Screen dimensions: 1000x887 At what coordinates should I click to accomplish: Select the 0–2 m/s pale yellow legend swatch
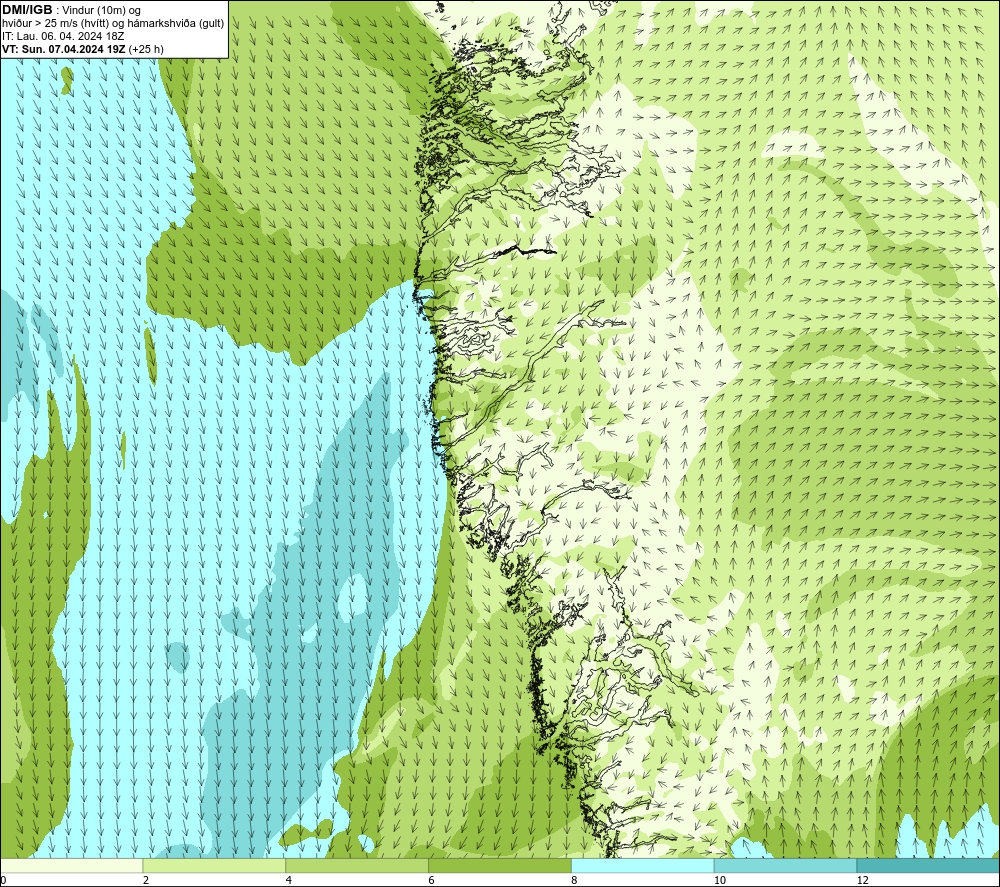71,865
